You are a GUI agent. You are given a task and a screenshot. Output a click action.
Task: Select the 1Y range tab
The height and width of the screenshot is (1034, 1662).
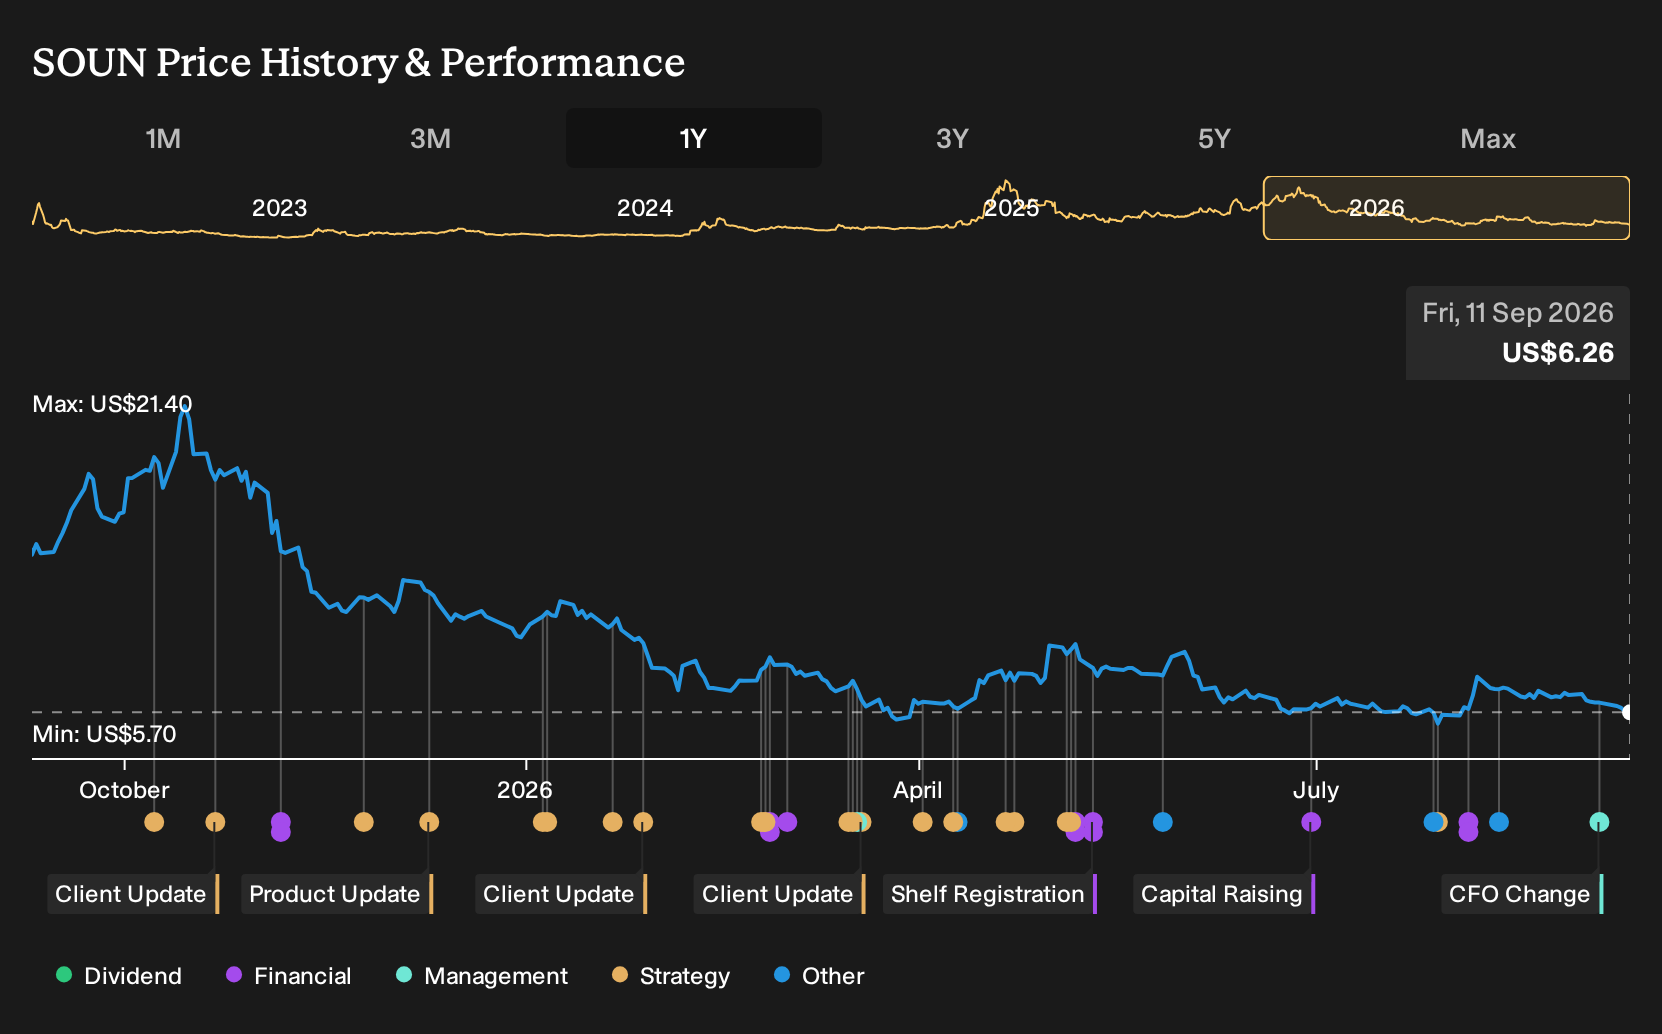[693, 138]
